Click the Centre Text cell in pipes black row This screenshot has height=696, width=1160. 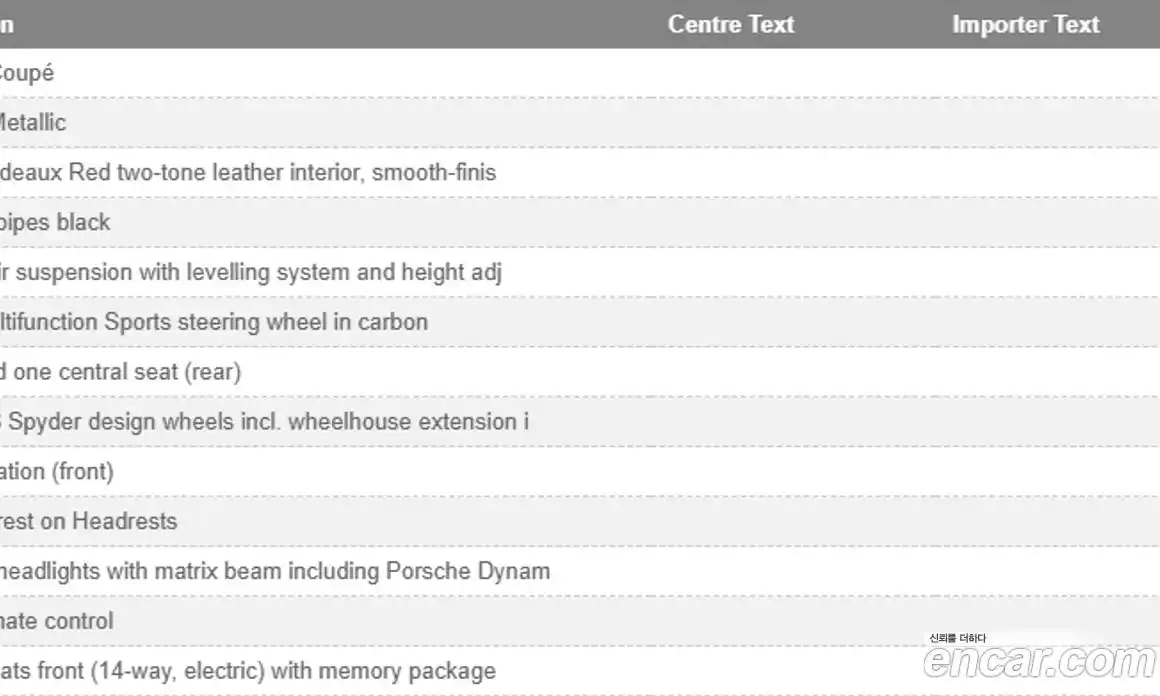pos(730,222)
